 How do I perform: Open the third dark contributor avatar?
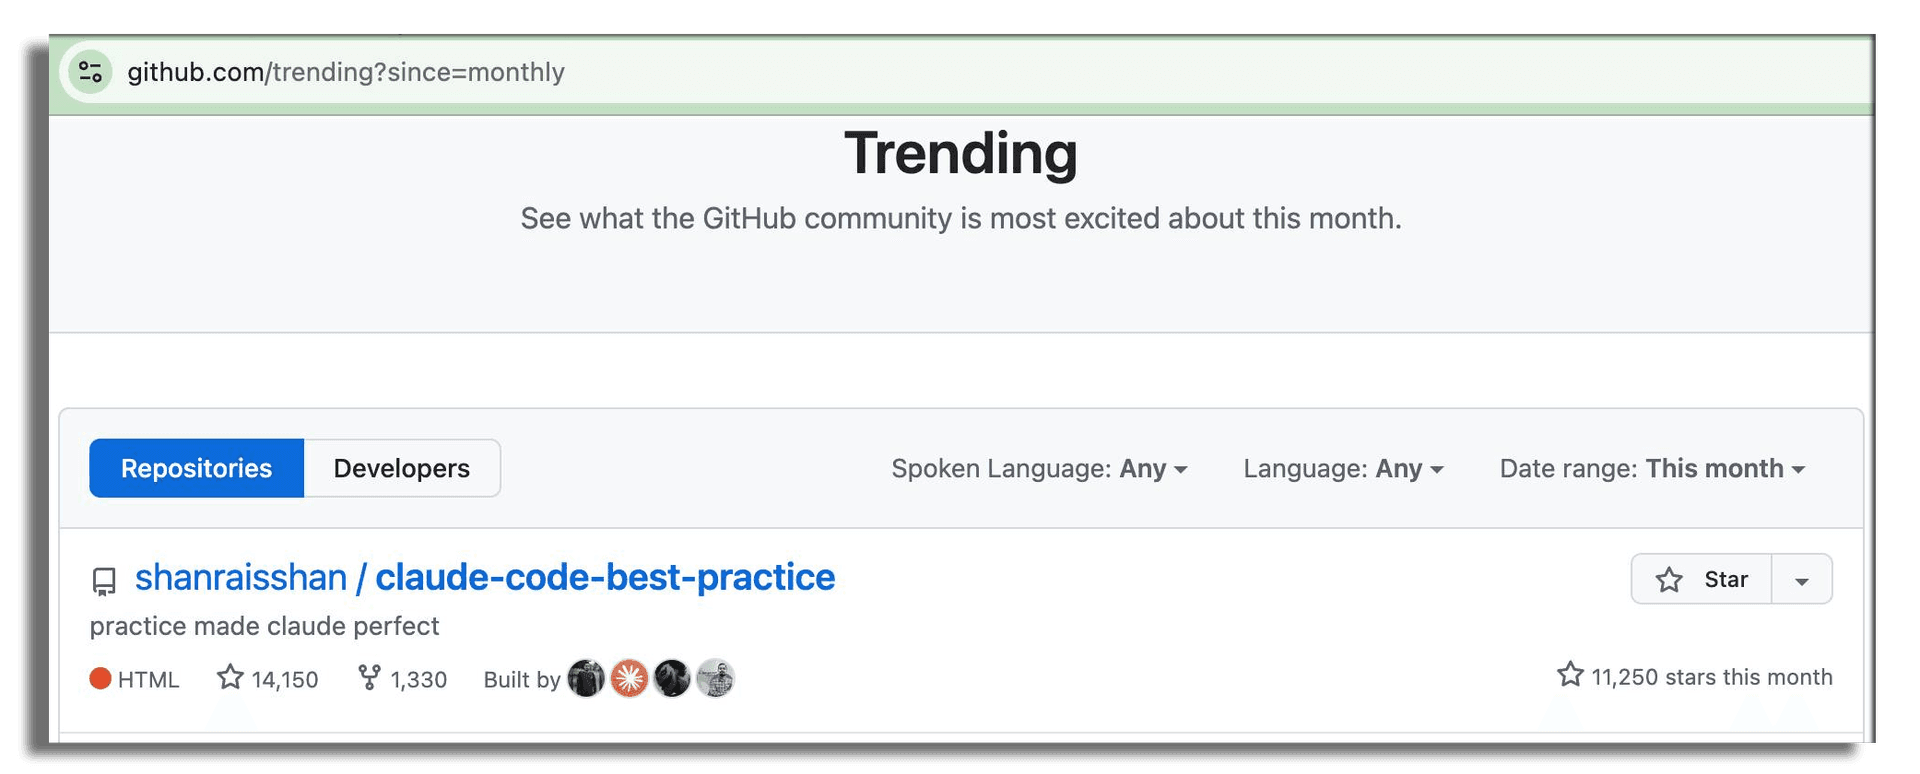coord(672,679)
